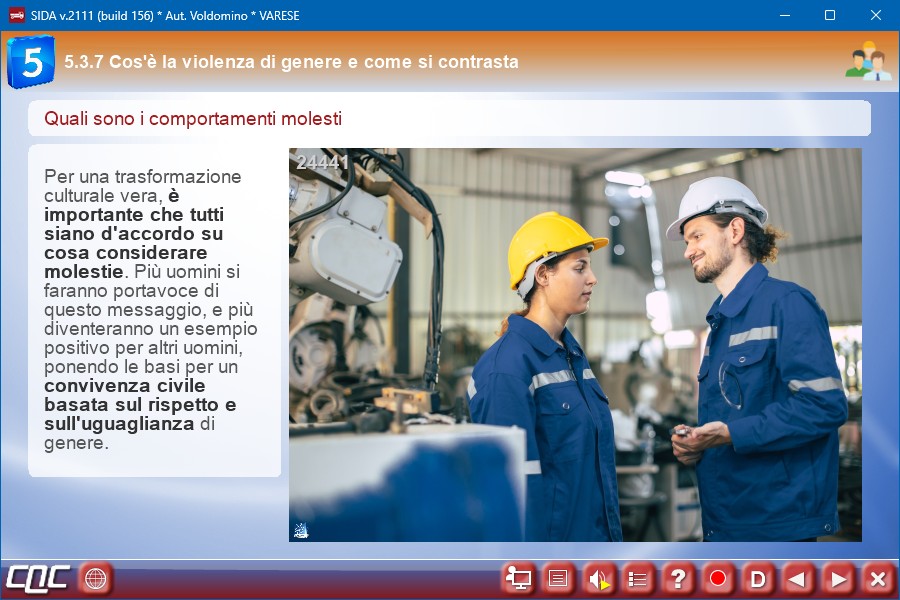Screen dimensions: 900x600
Task: Open the topic list index button
Action: 638,578
